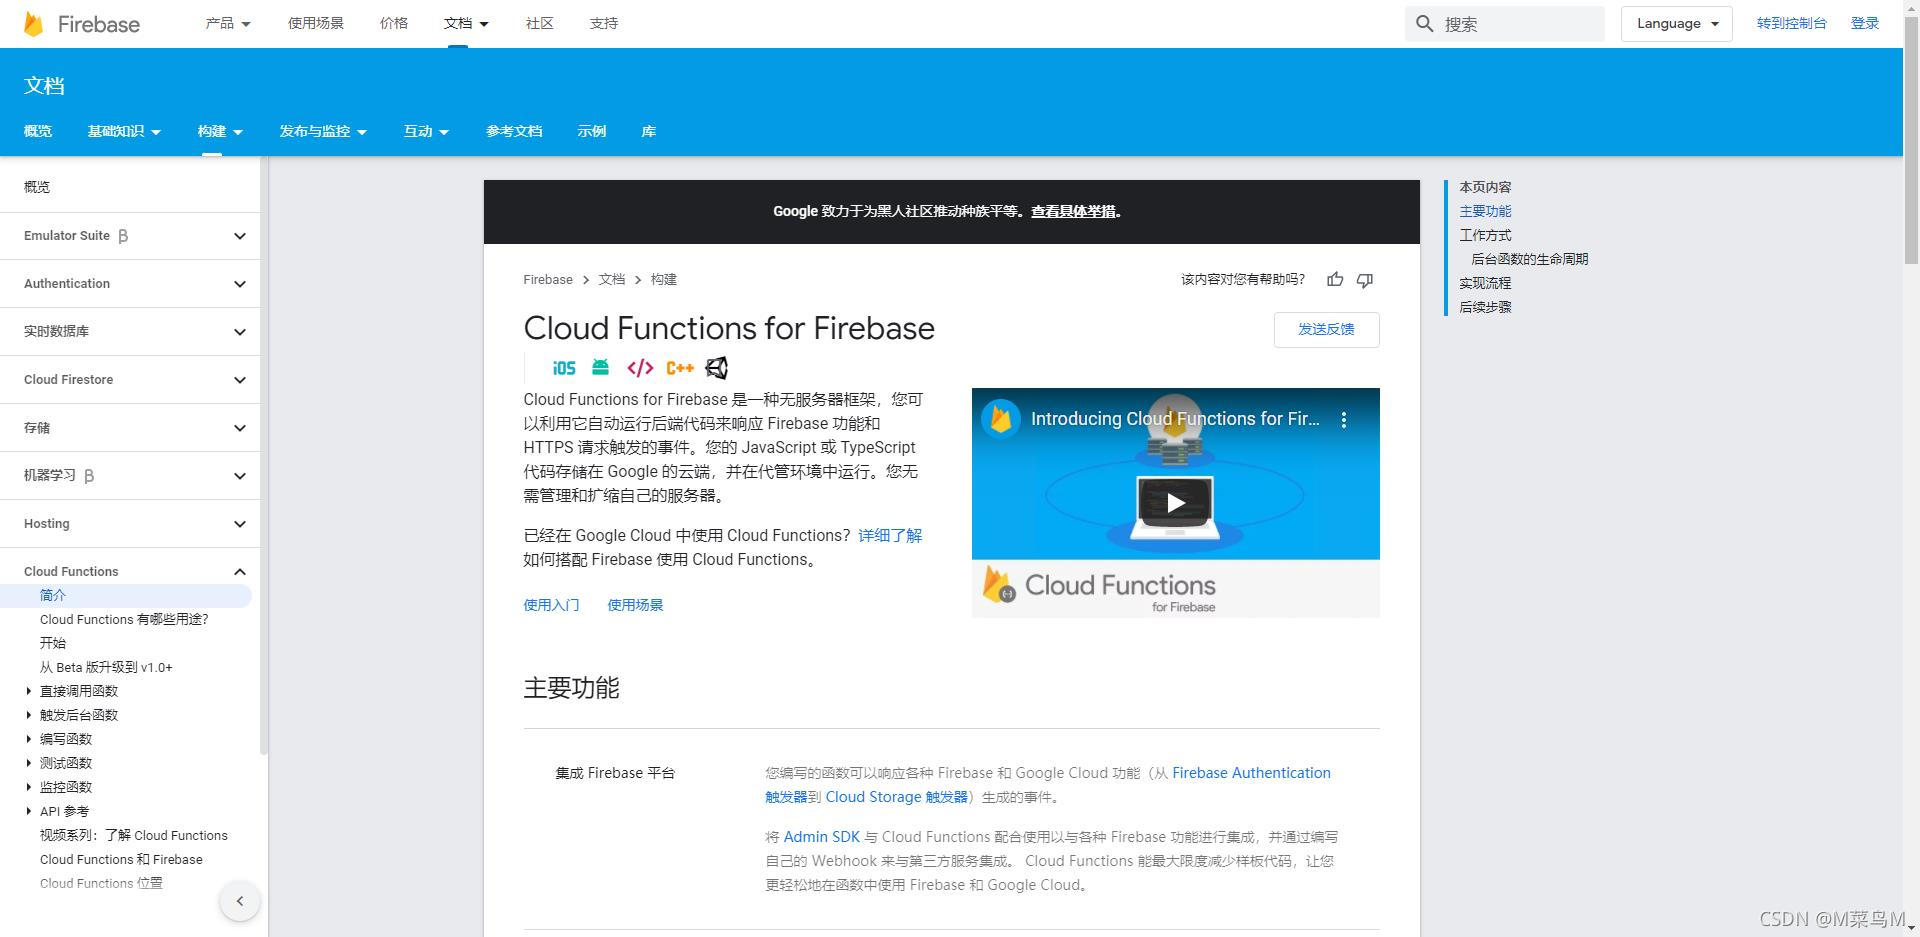Select the C++ platform icon
This screenshot has height=937, width=1920.
click(x=680, y=368)
